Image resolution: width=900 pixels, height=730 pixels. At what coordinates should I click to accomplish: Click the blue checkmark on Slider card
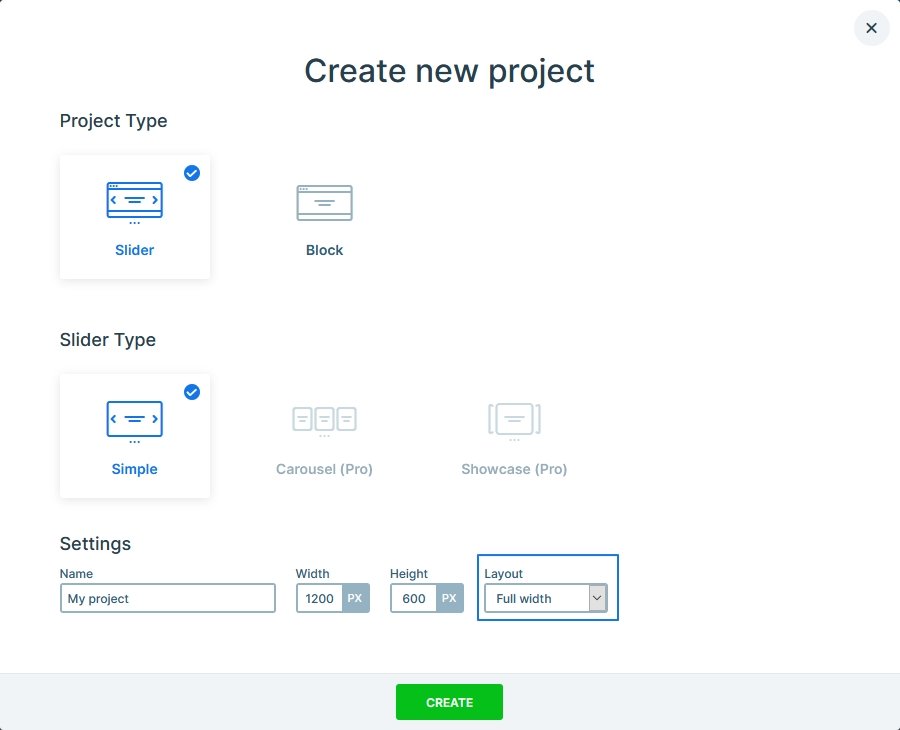(192, 173)
